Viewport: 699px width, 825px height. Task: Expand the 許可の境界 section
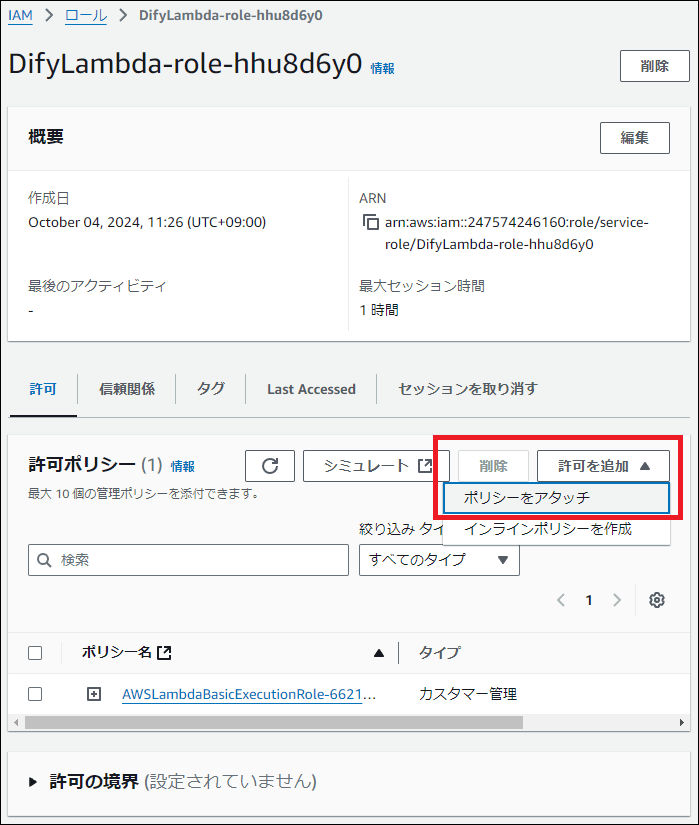[x=34, y=781]
